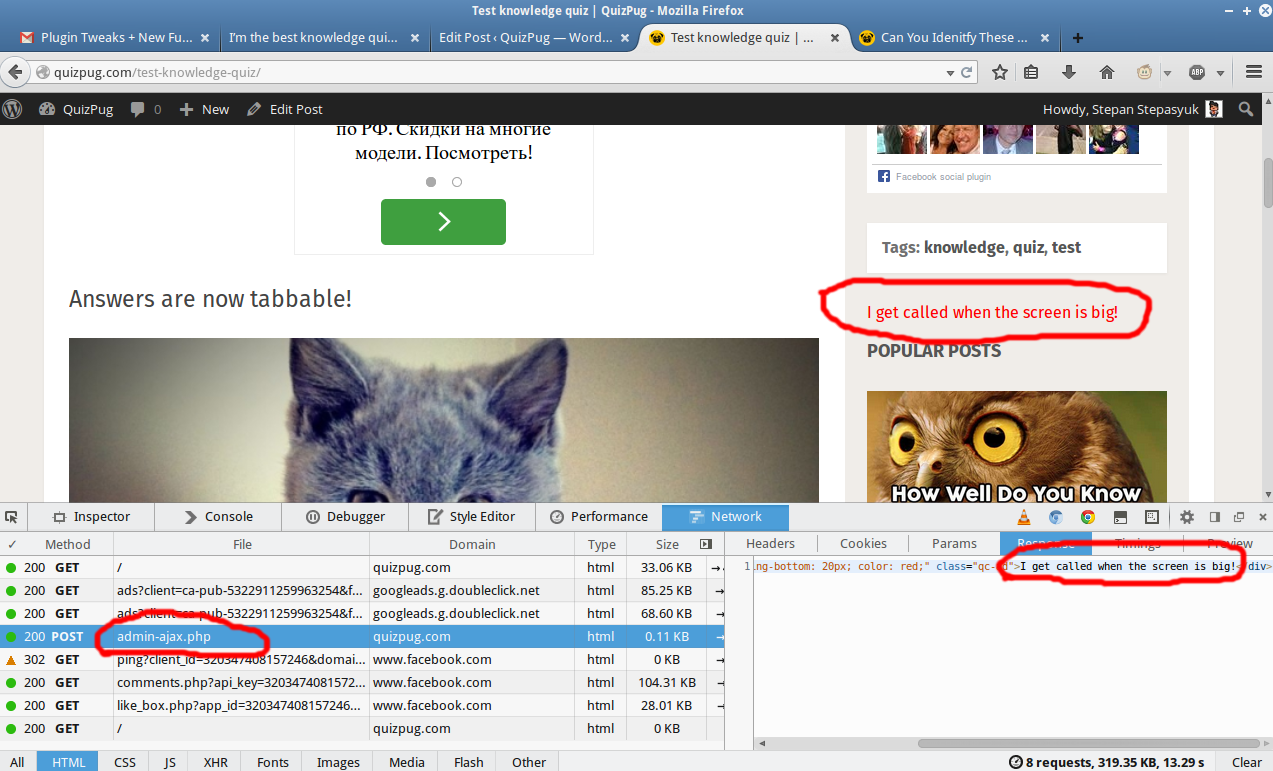Click the green next arrow button
The height and width of the screenshot is (771, 1273).
click(x=443, y=222)
